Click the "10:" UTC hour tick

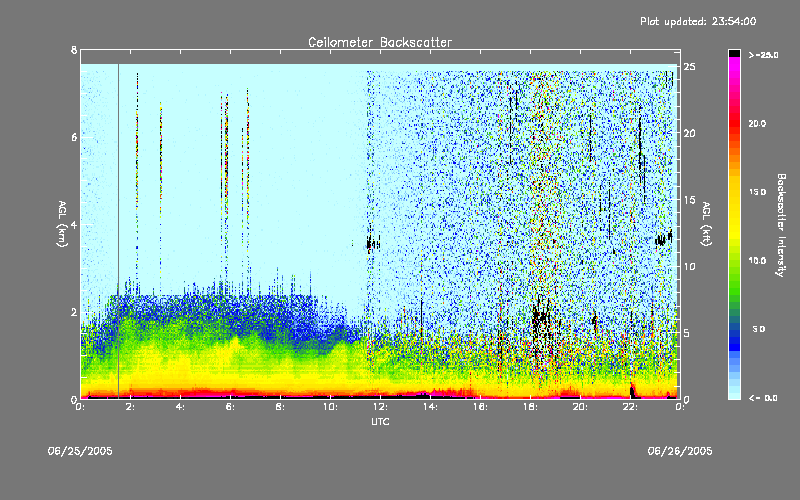click(x=331, y=407)
